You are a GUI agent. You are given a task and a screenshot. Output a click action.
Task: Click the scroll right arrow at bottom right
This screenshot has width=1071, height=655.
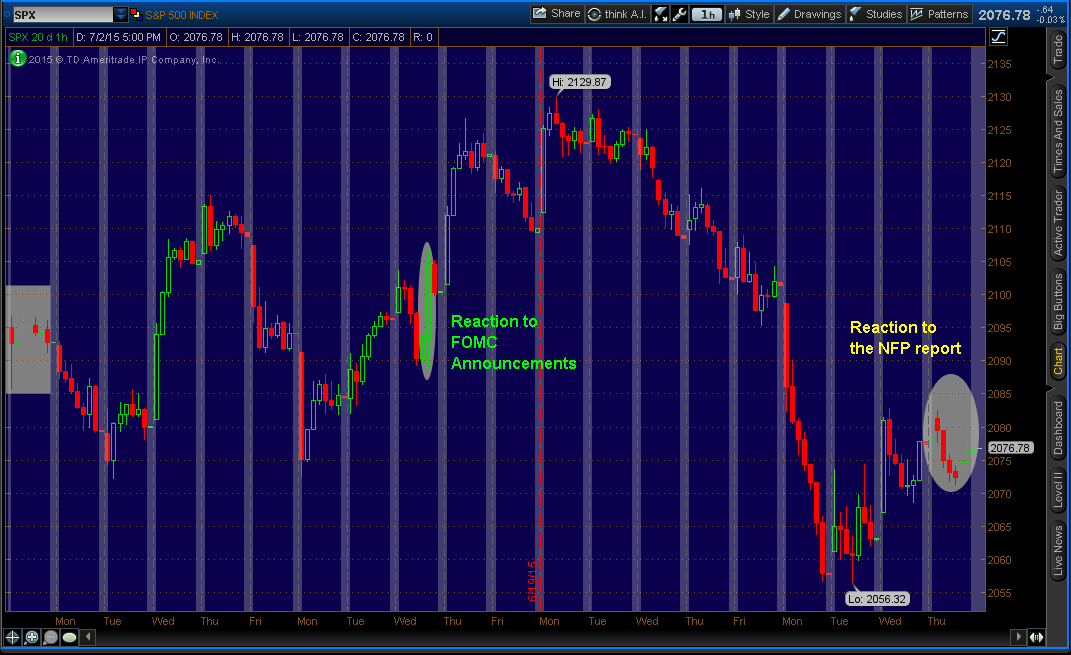(1018, 637)
